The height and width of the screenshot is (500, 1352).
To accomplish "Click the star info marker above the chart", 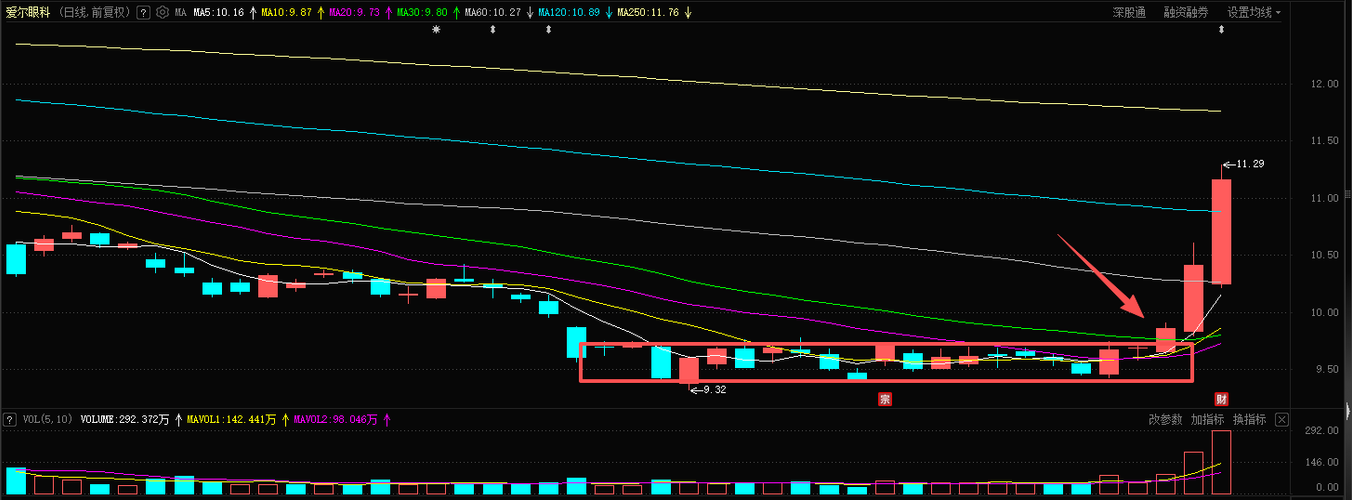I will click(x=435, y=30).
